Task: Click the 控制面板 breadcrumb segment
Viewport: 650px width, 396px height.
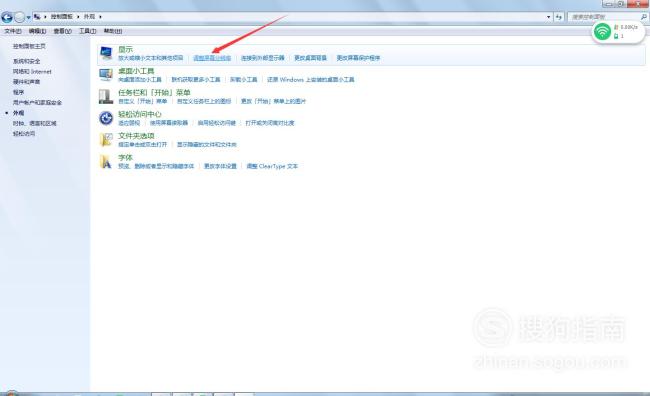Action: pyautogui.click(x=62, y=17)
